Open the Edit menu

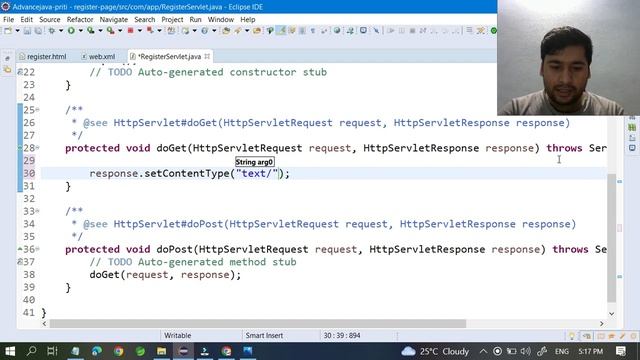point(27,20)
